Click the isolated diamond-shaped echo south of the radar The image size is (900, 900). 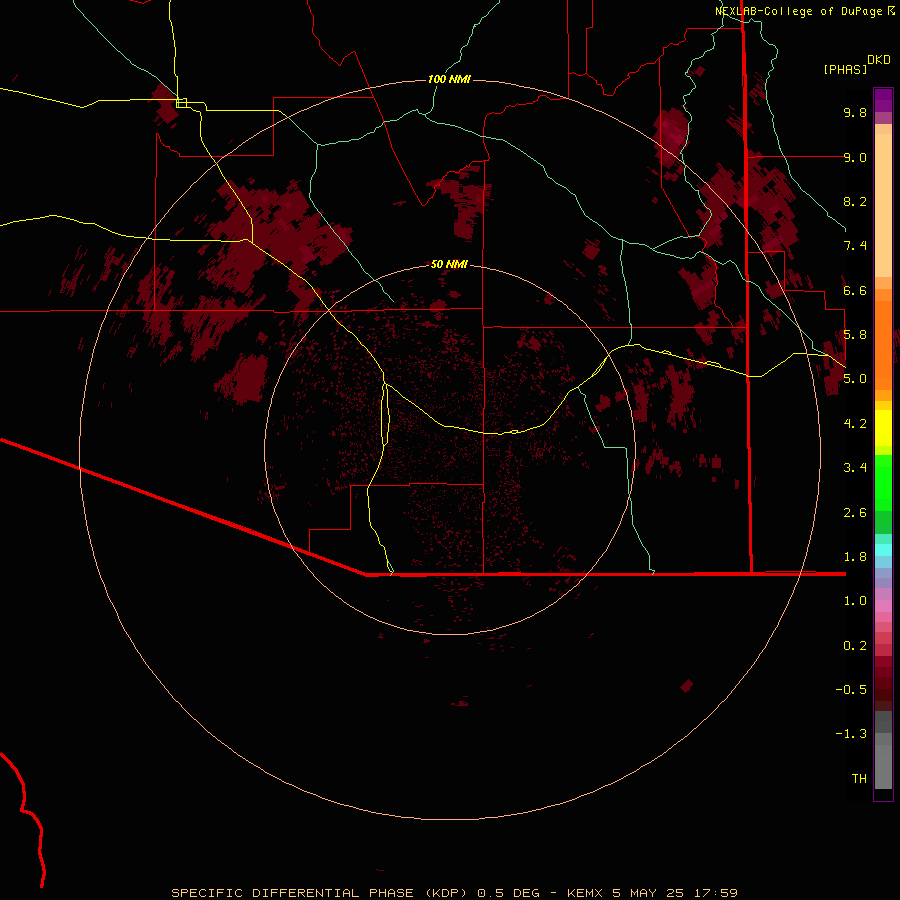pyautogui.click(x=686, y=685)
